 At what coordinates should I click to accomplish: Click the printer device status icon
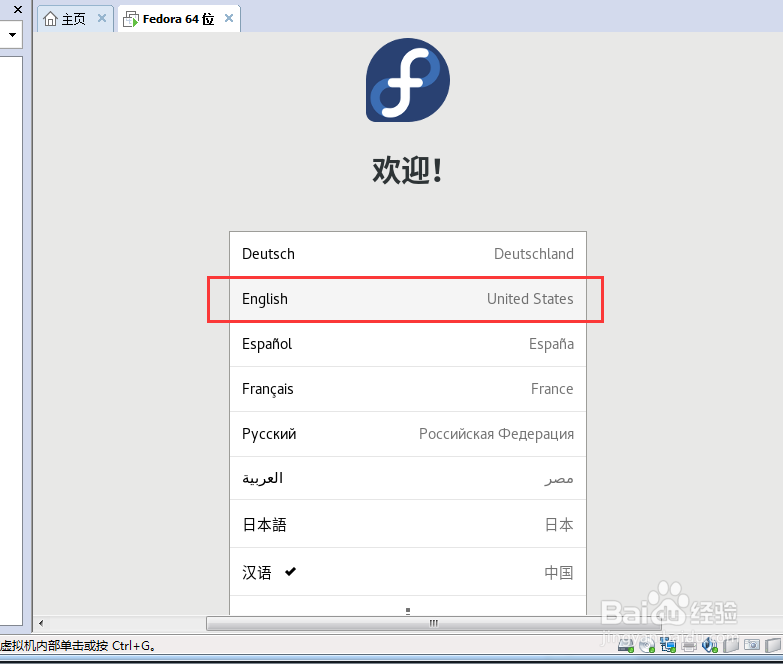point(689,646)
